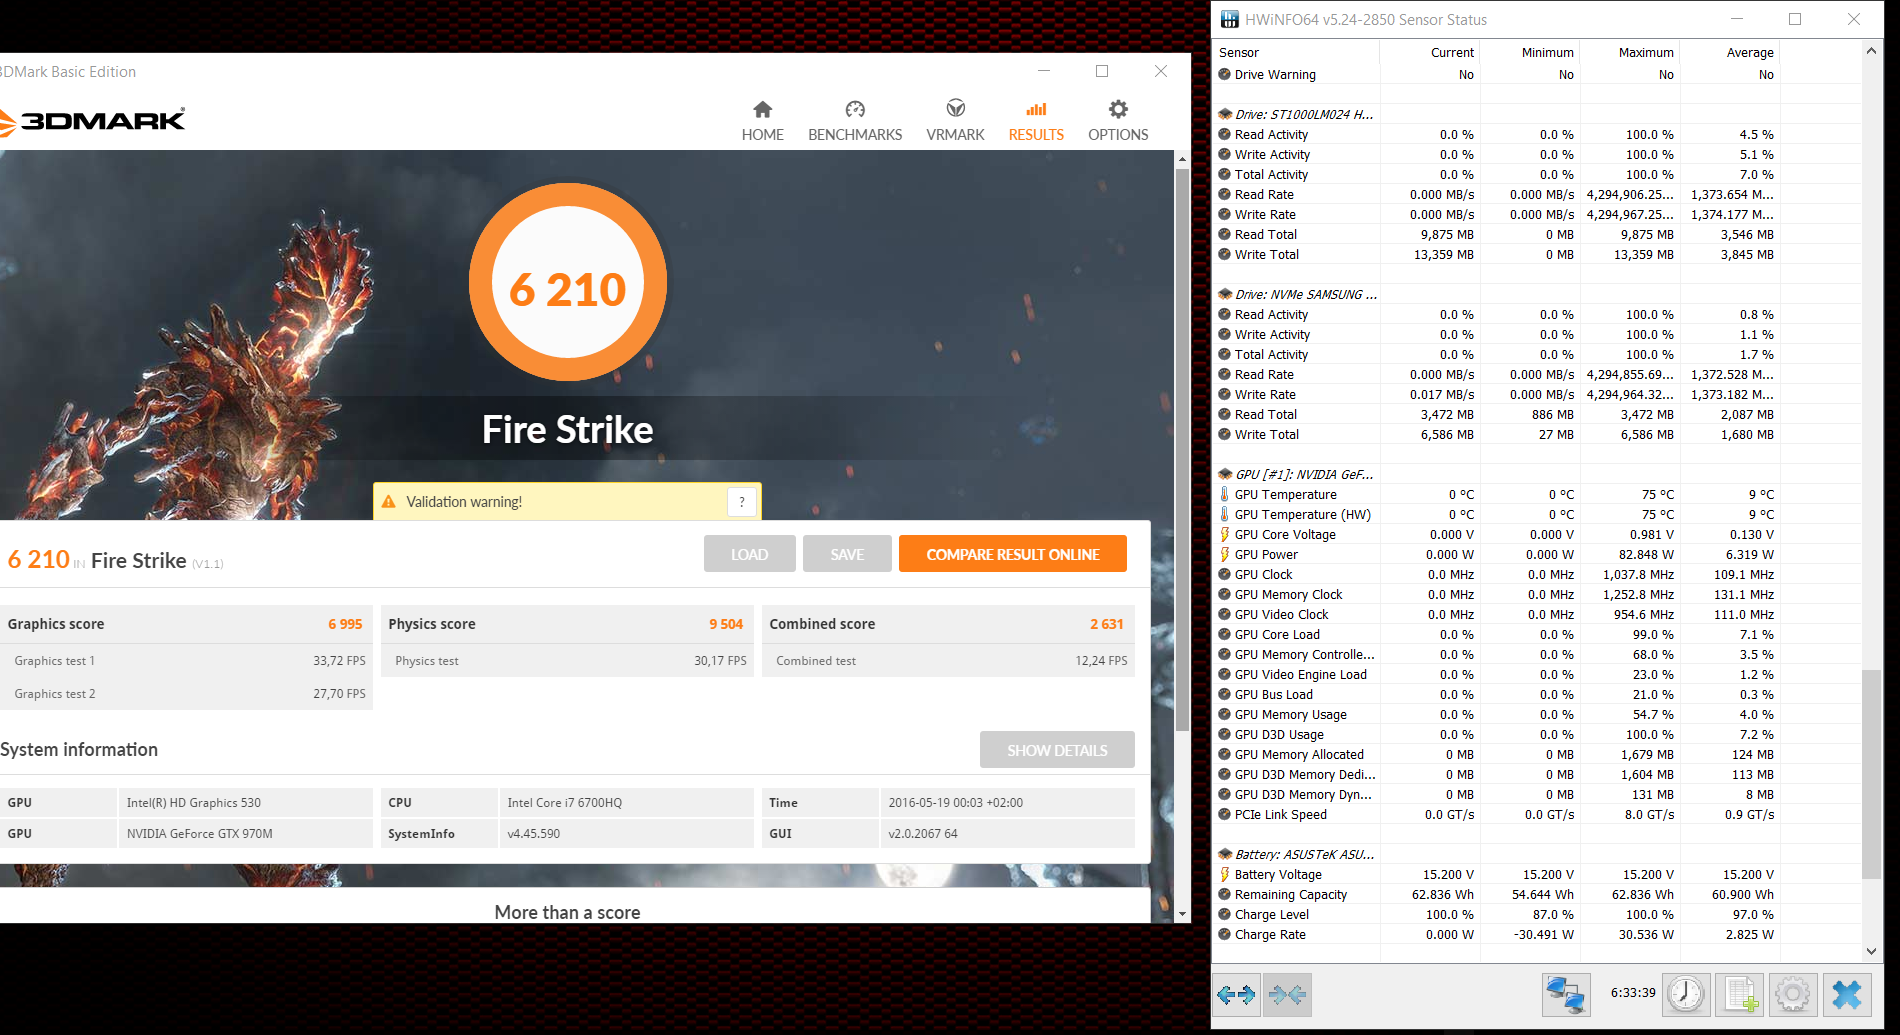
Task: Click the Maximum column header
Action: click(1630, 52)
